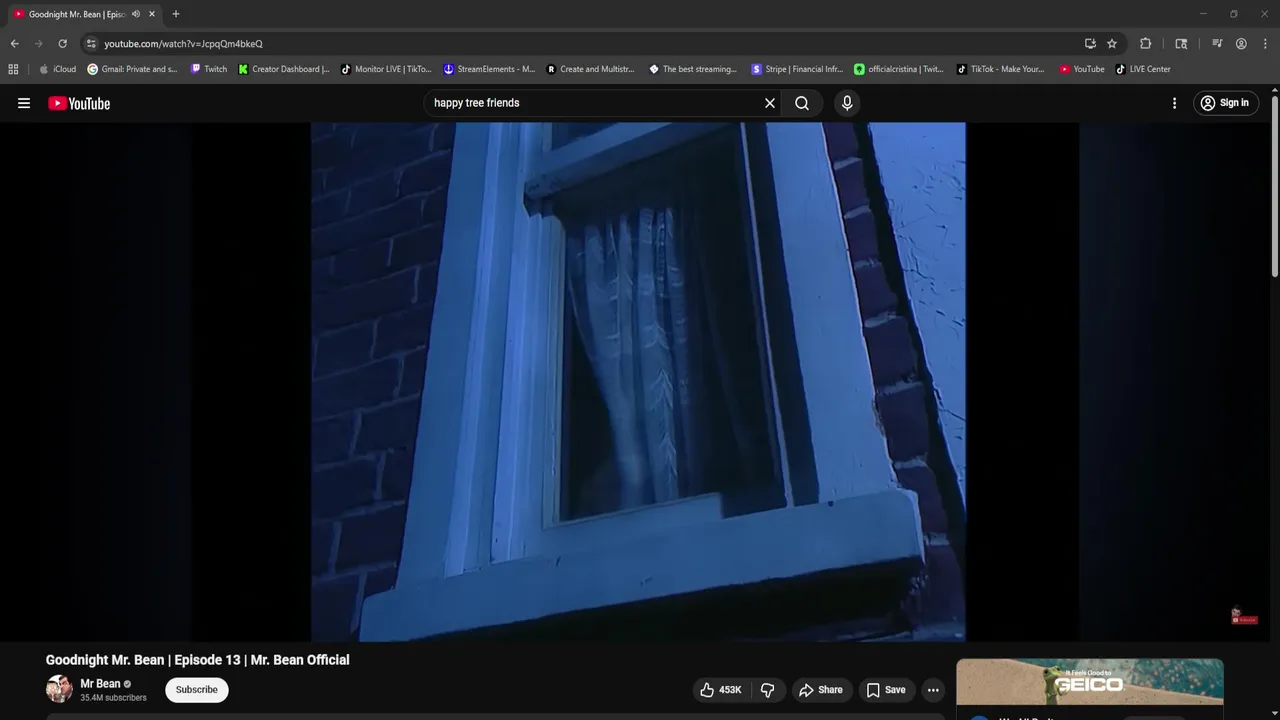Open the Chrome apps grid shortcut
Image resolution: width=1280 pixels, height=720 pixels.
(13, 69)
